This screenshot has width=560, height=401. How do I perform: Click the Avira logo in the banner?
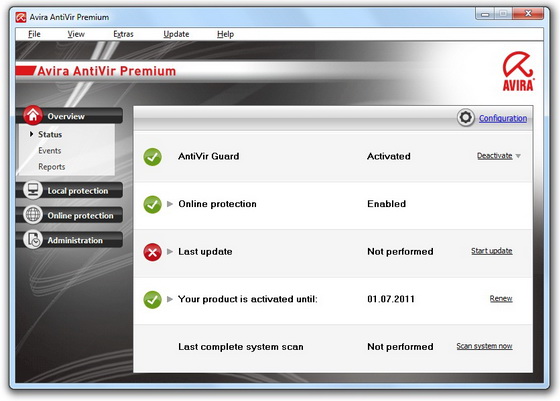point(518,71)
